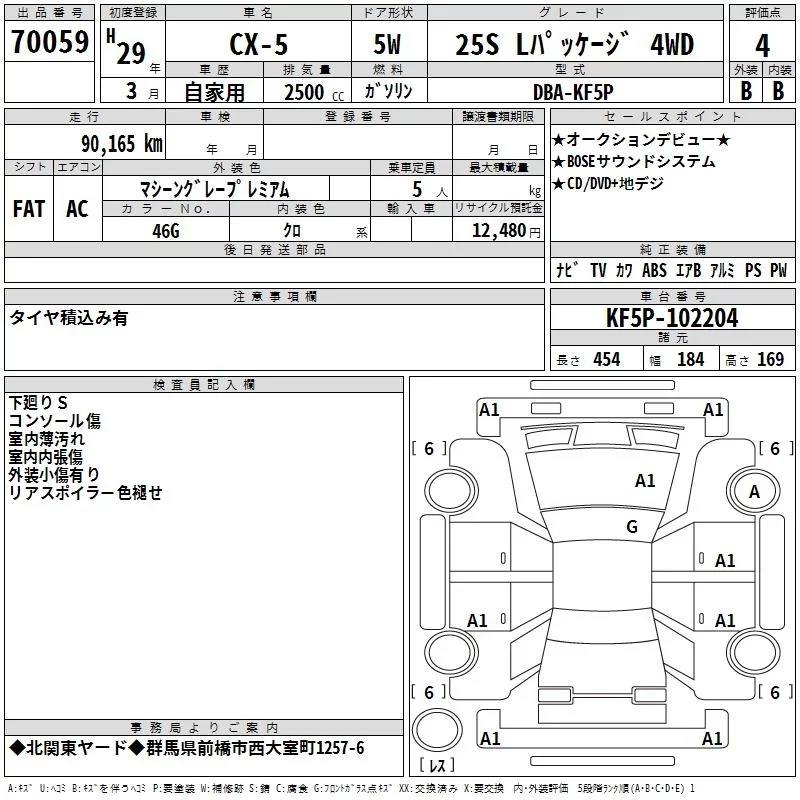Click inspector note 下廻りS
800x800 pixels.
38,403
